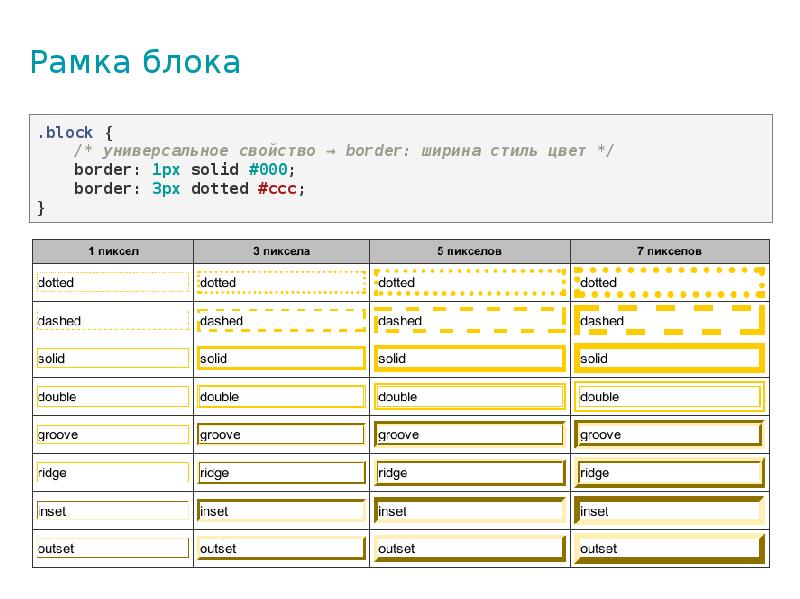
Task: Click the dotted box in 7 пикселов column
Action: point(669,282)
